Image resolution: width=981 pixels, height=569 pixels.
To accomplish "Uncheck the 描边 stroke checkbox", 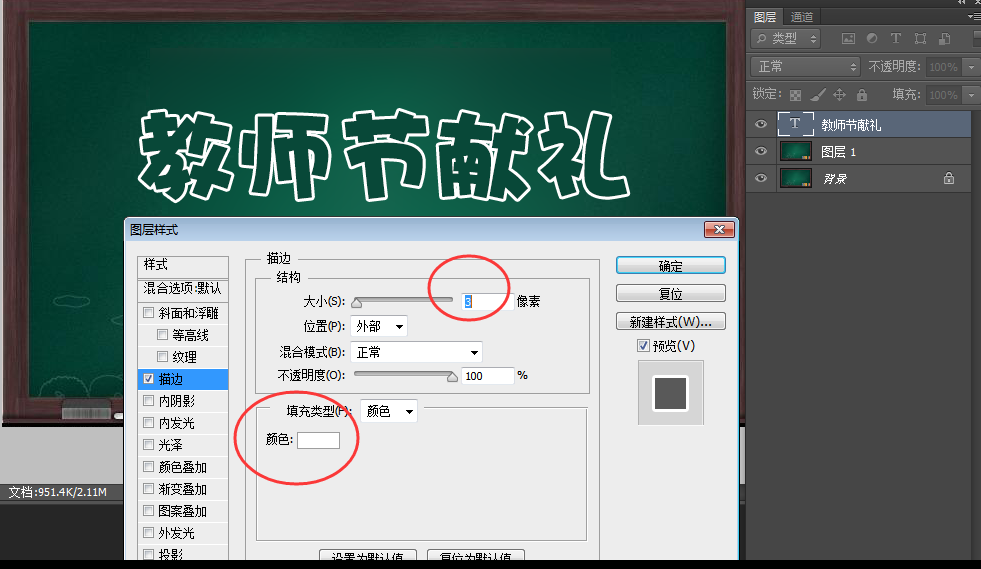I will [148, 379].
